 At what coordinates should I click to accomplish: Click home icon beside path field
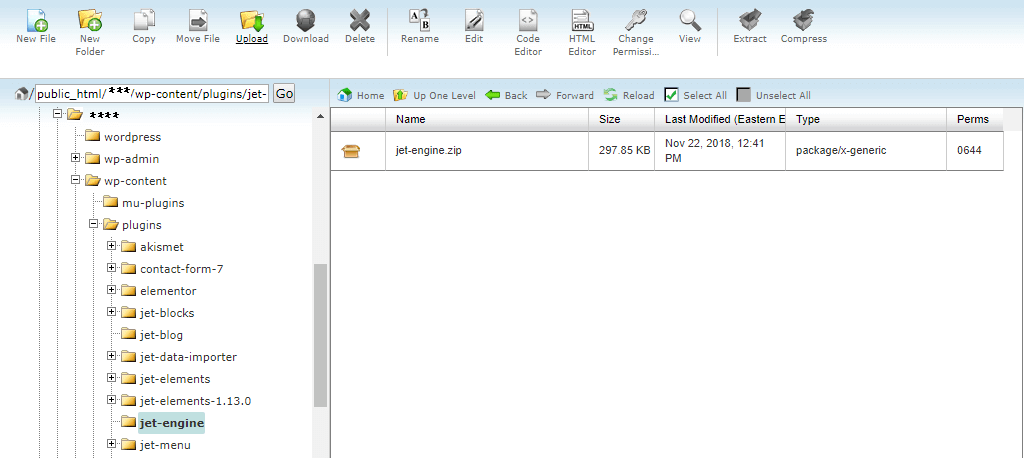22,94
